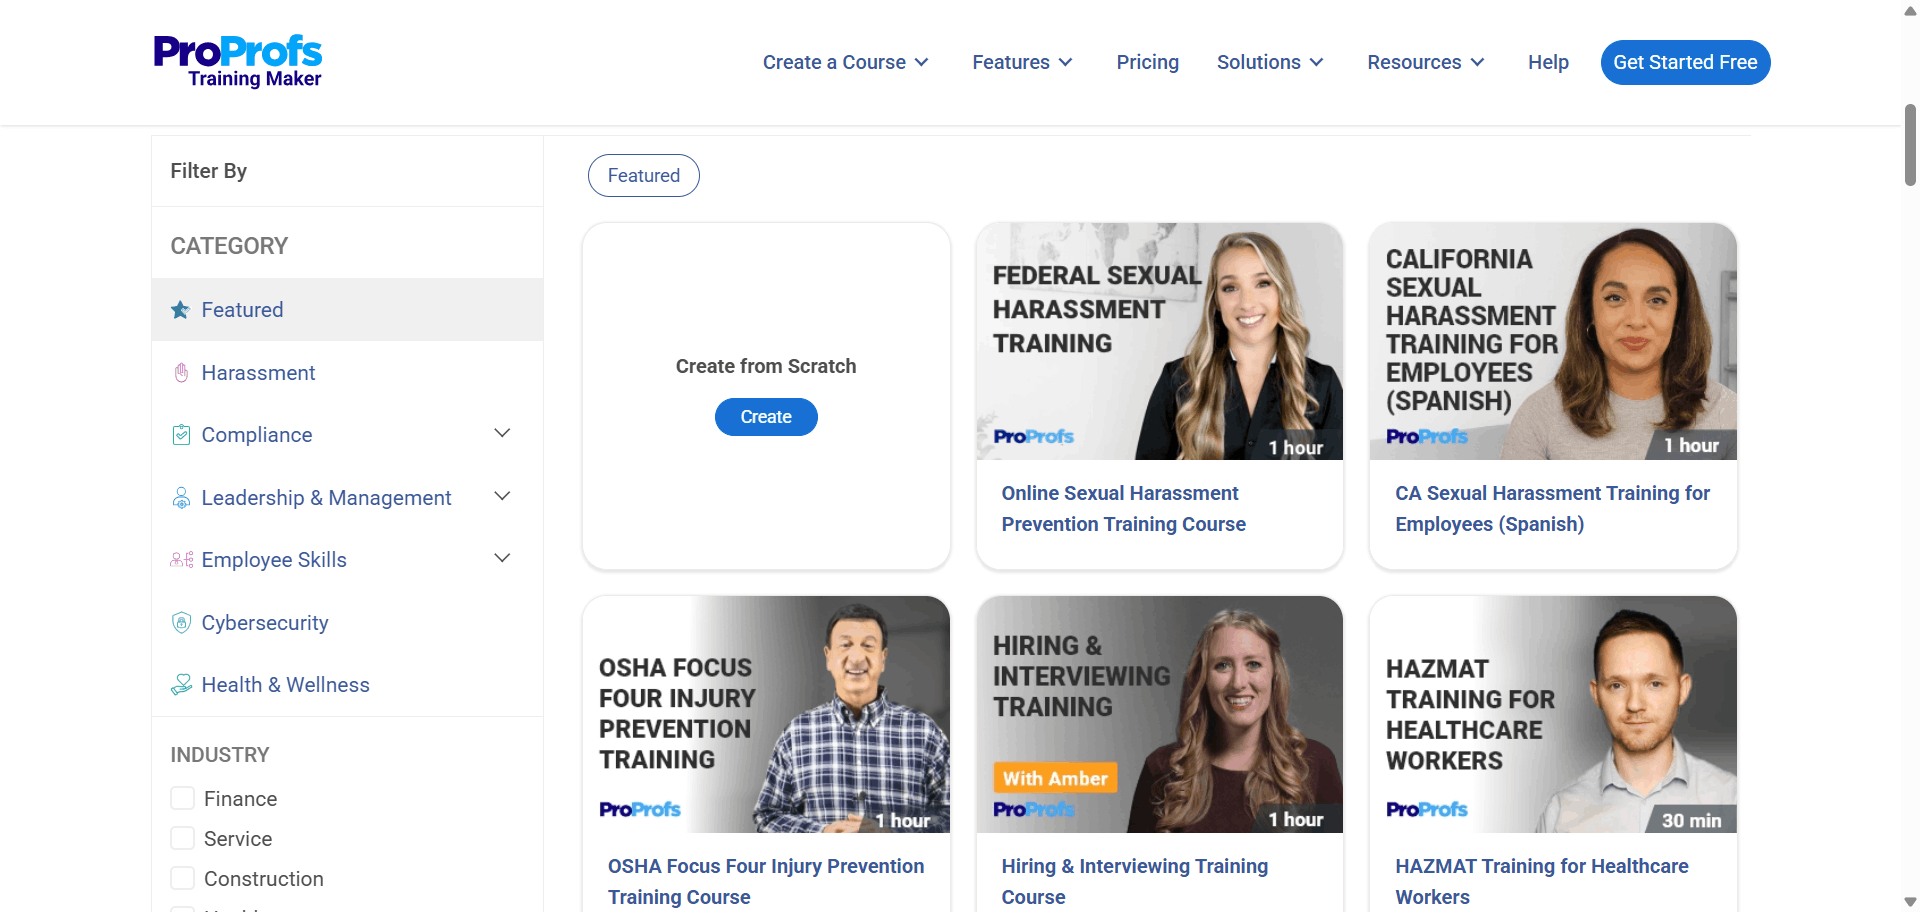
Task: Go to Help in the top menu
Action: pyautogui.click(x=1547, y=62)
